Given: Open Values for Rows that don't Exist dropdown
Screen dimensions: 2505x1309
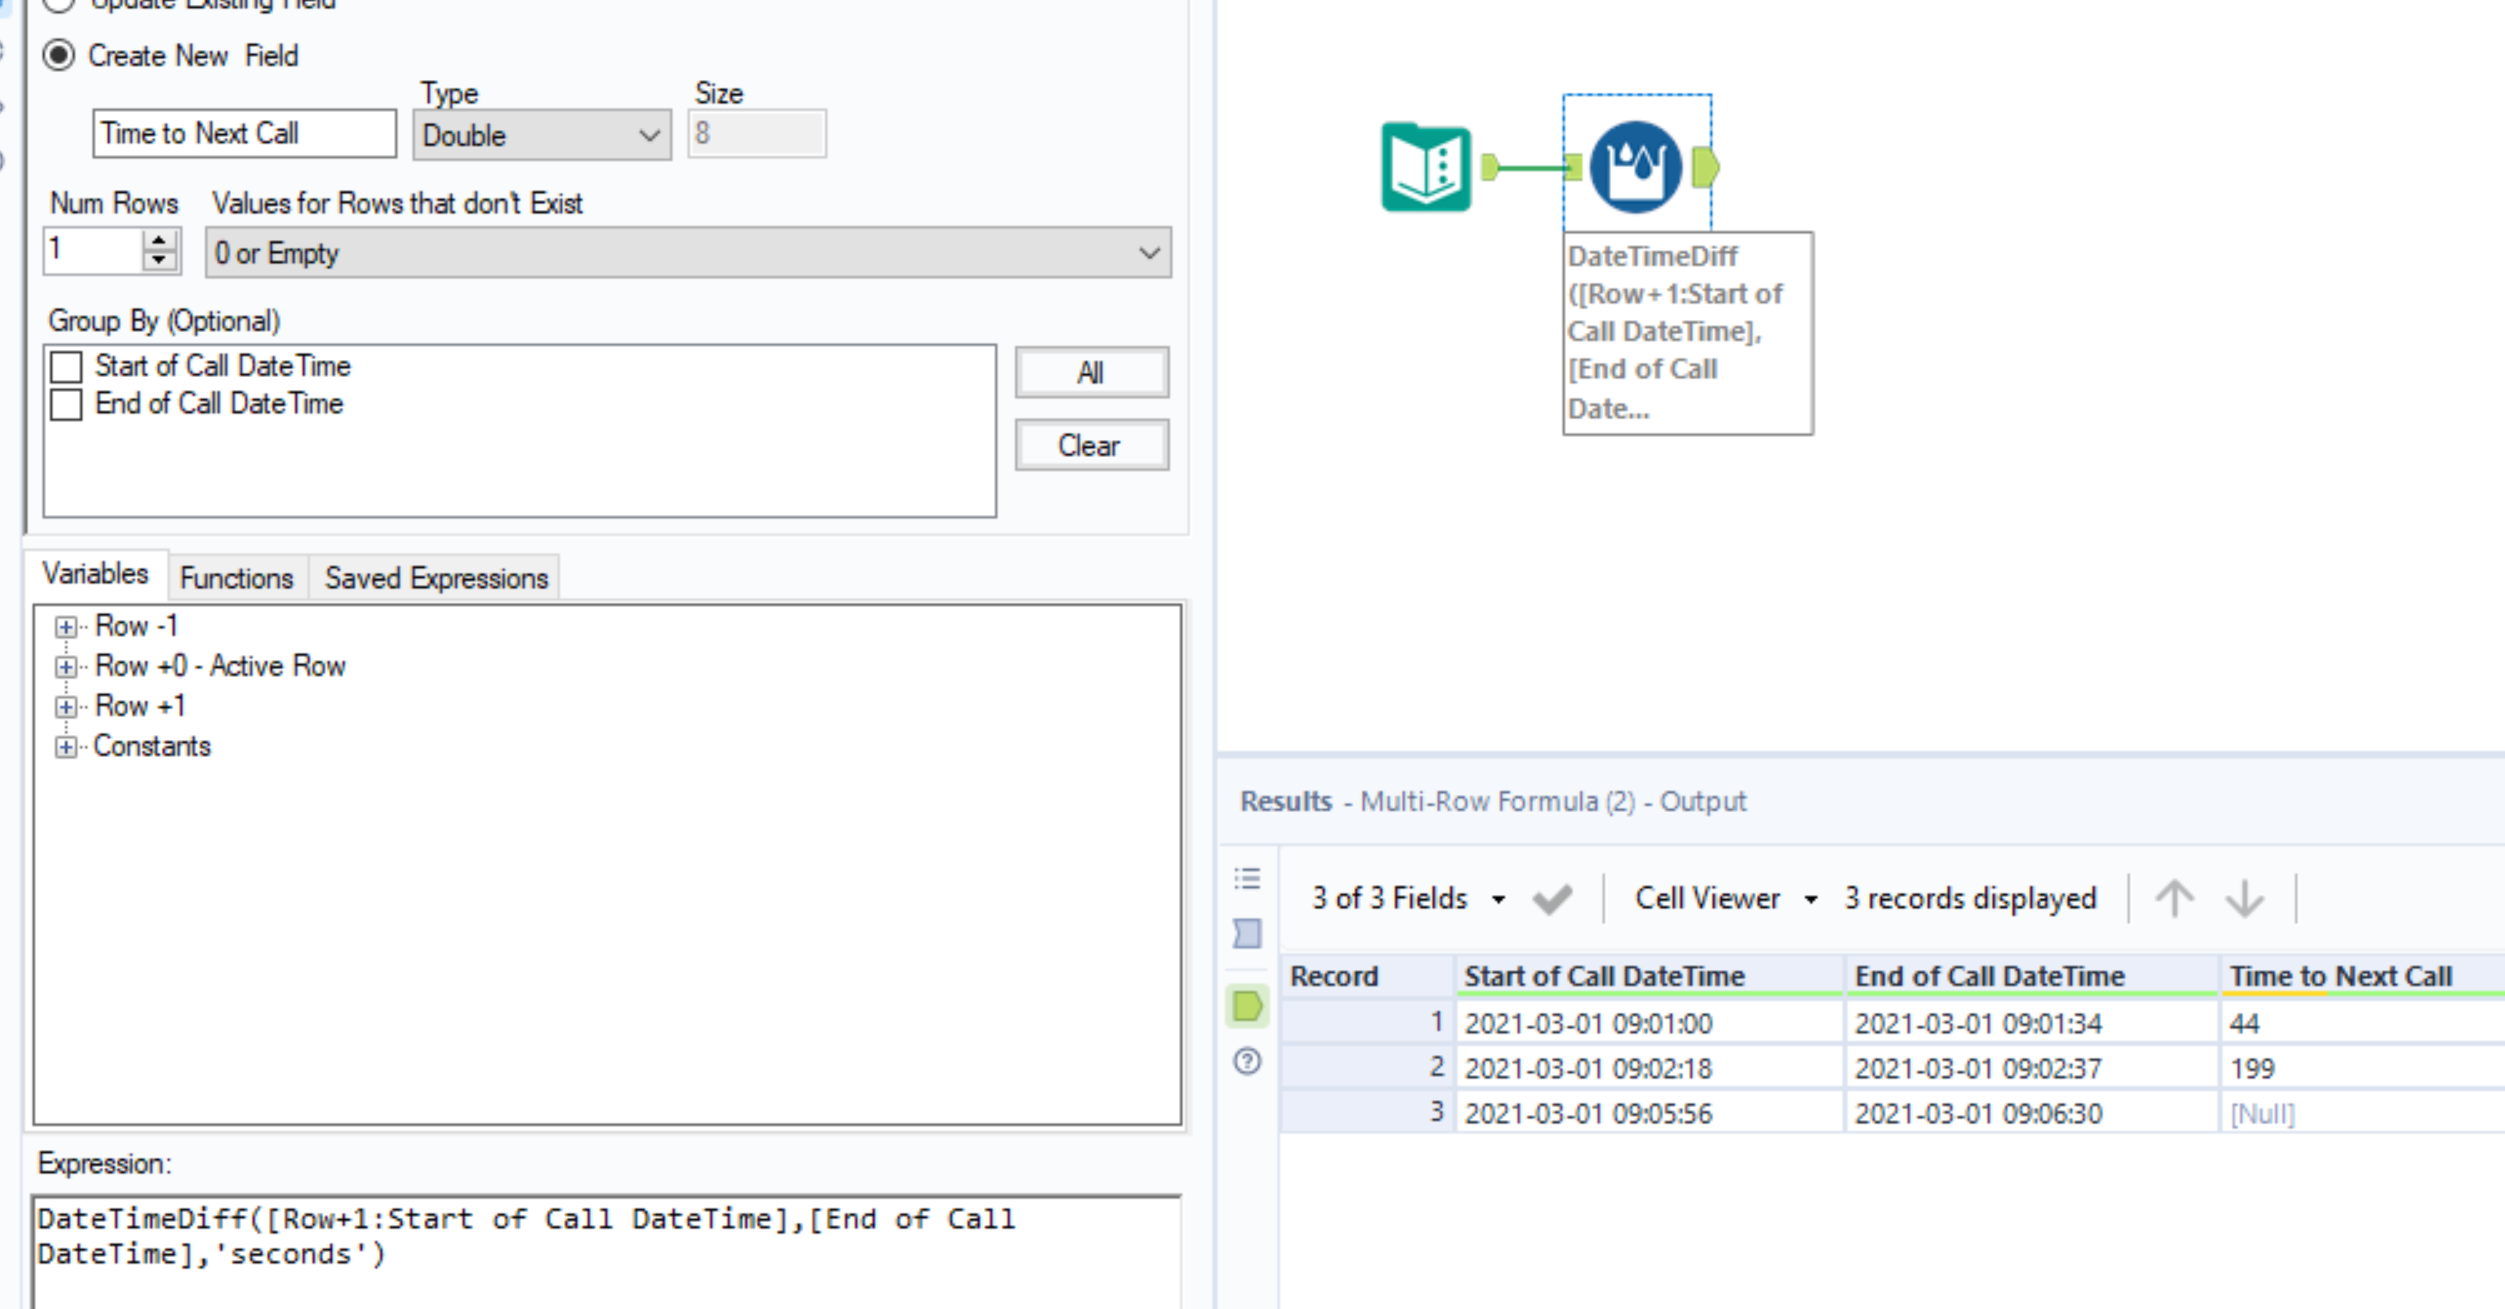Looking at the screenshot, I should [x=688, y=253].
